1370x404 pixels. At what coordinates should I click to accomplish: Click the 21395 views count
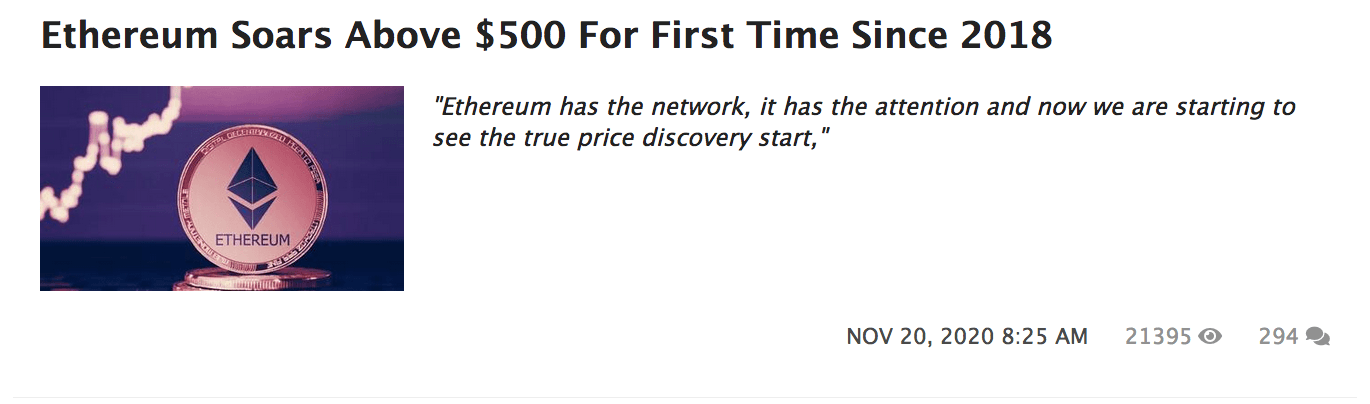[x=1158, y=337]
